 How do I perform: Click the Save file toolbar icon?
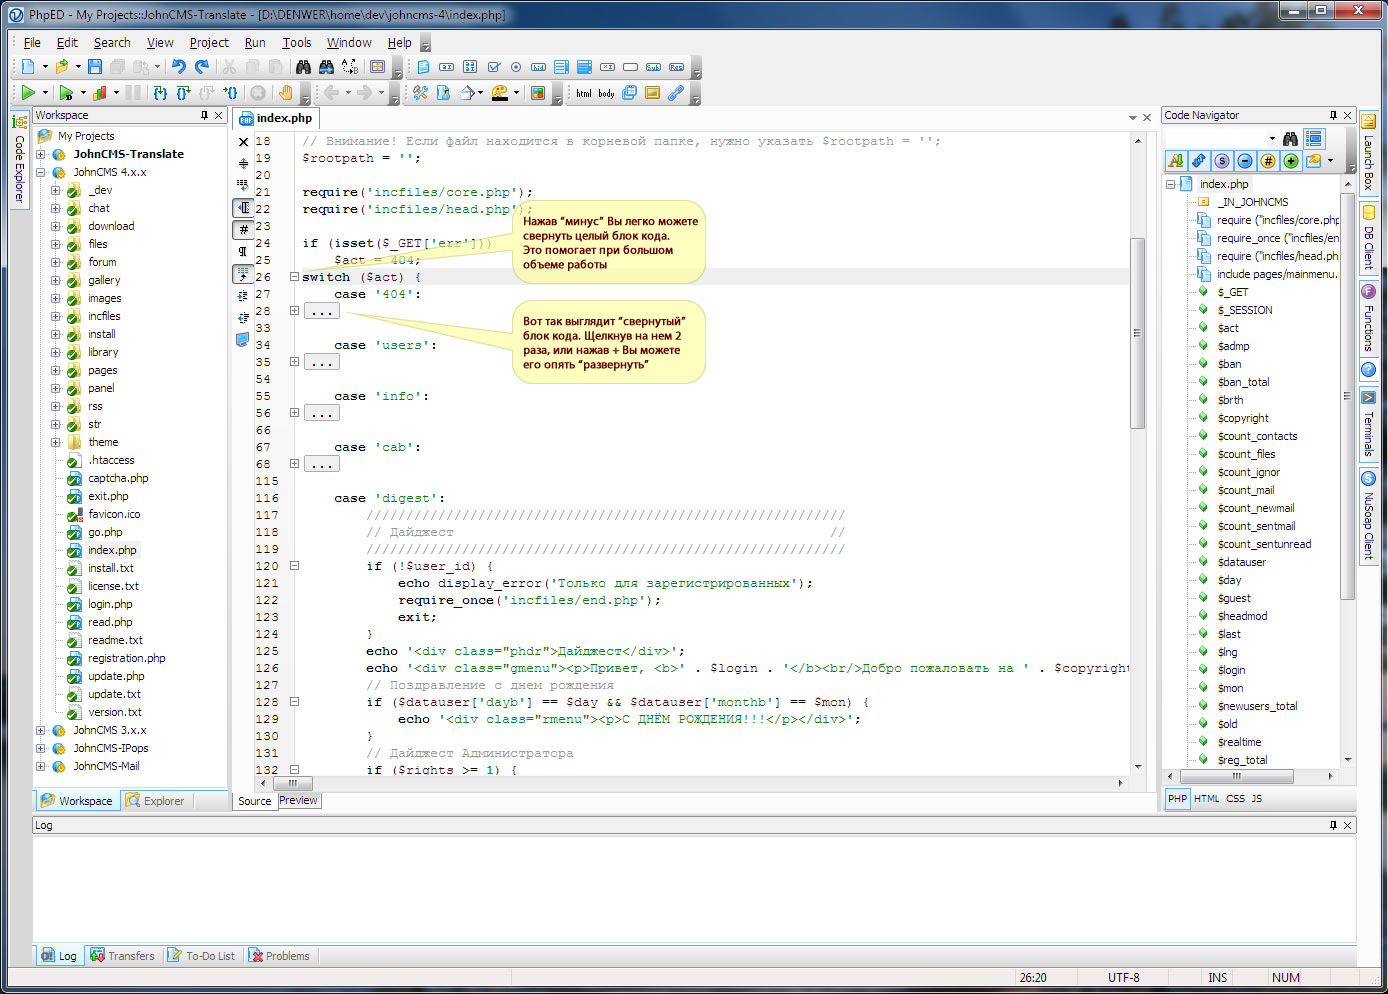pos(95,67)
